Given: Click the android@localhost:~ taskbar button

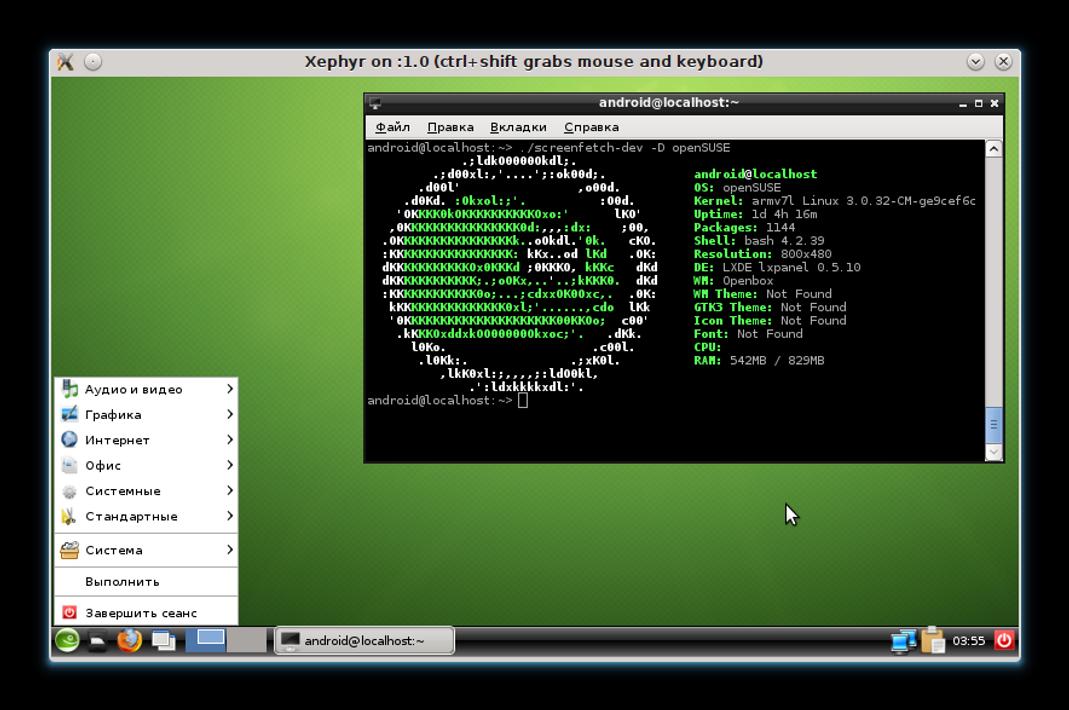Looking at the screenshot, I should [365, 641].
